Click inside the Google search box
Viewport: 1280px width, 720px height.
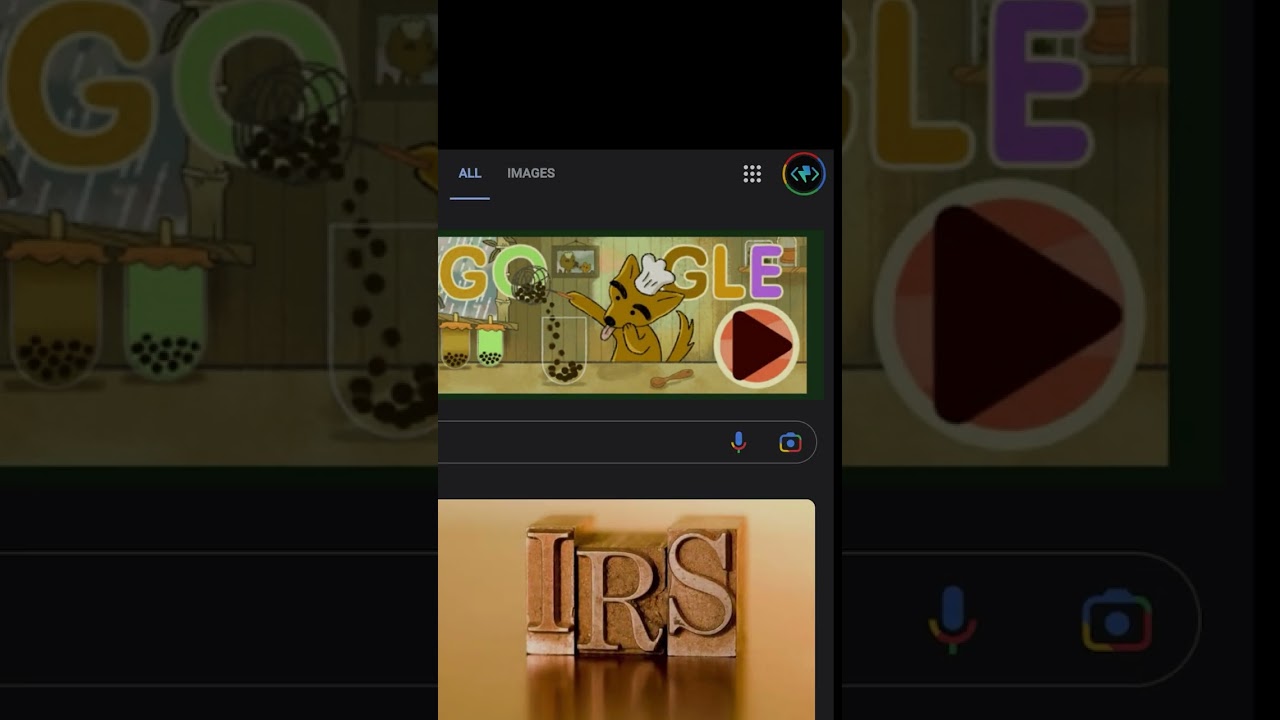click(x=628, y=442)
